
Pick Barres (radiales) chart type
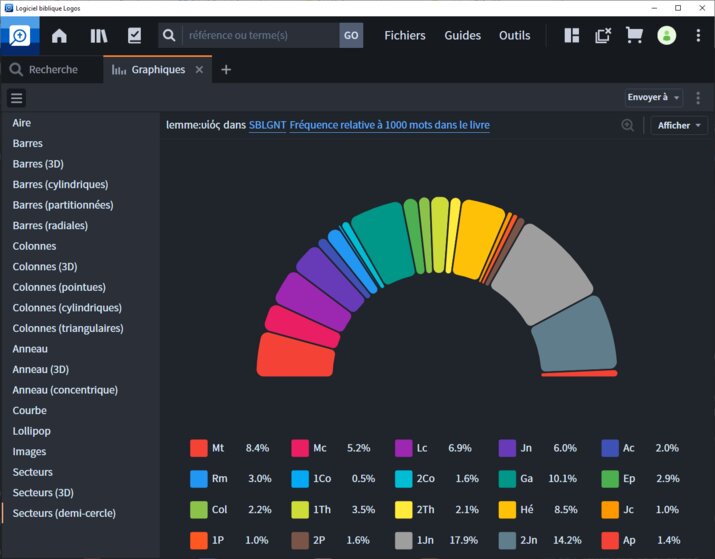[50, 225]
